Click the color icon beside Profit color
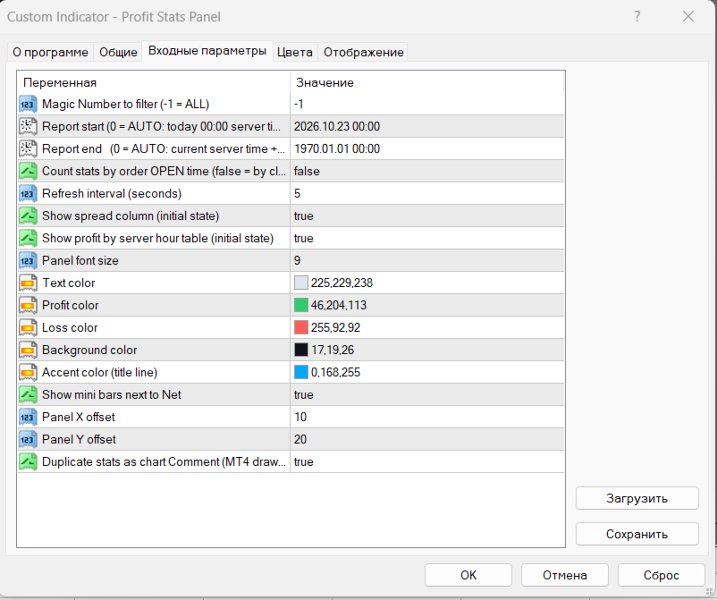The width and height of the screenshot is (717, 600). point(27,305)
